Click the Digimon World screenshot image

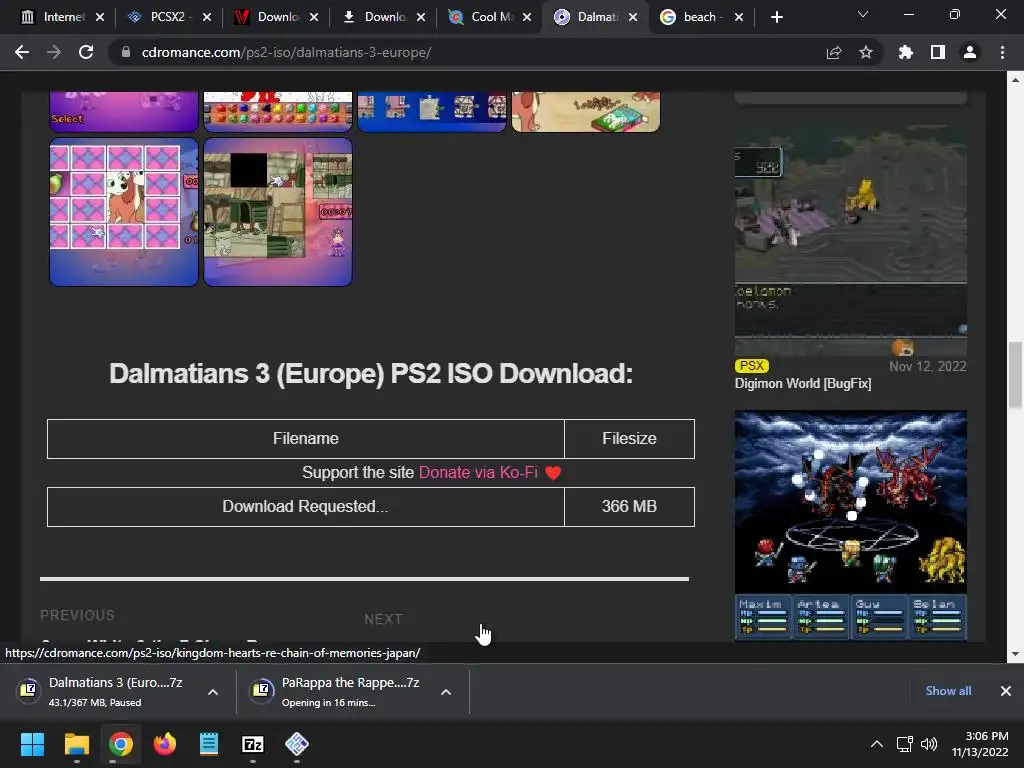[850, 238]
